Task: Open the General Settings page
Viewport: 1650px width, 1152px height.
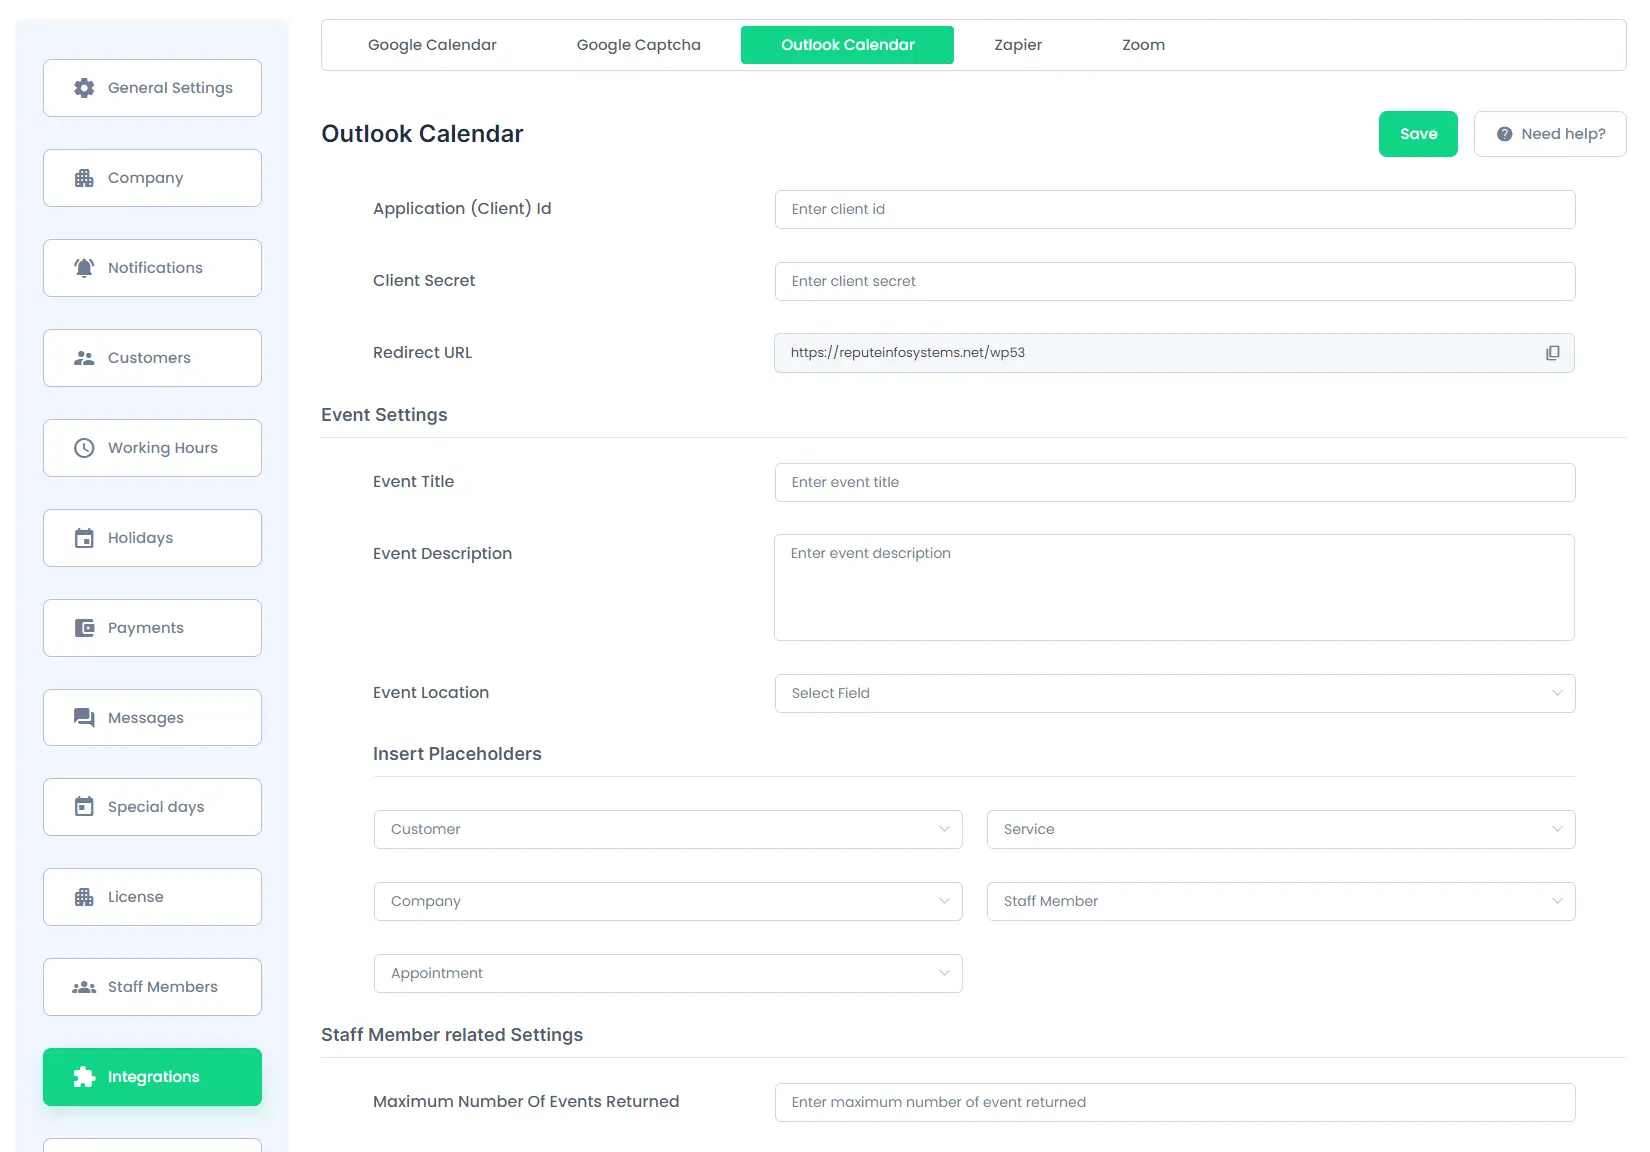Action: coord(152,88)
